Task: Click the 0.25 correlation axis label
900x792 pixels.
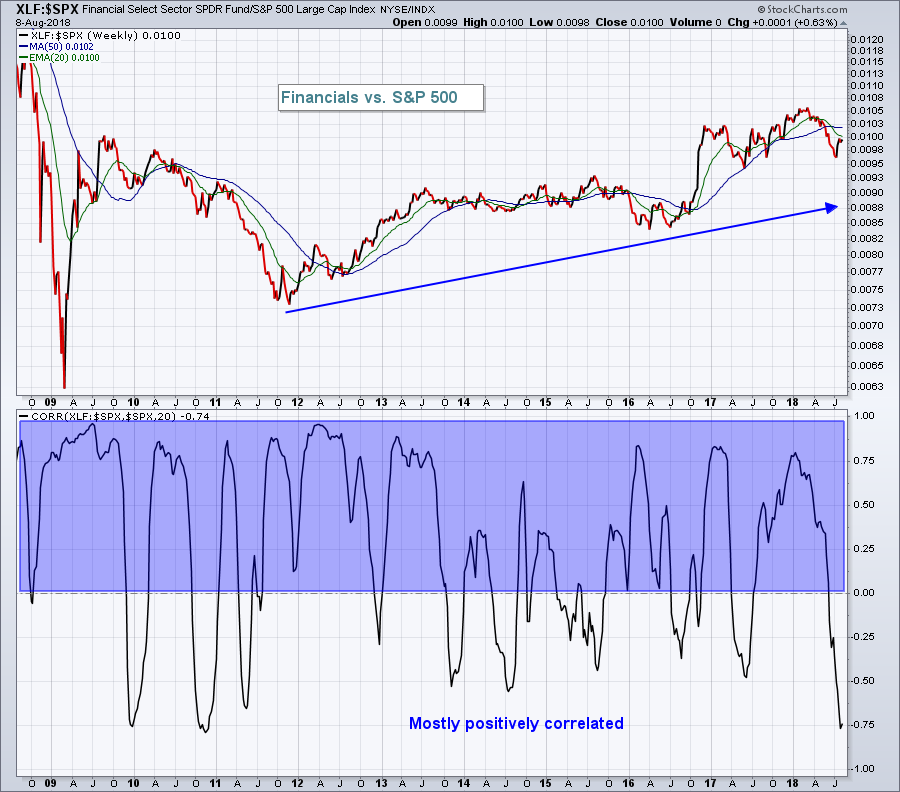Action: (864, 549)
